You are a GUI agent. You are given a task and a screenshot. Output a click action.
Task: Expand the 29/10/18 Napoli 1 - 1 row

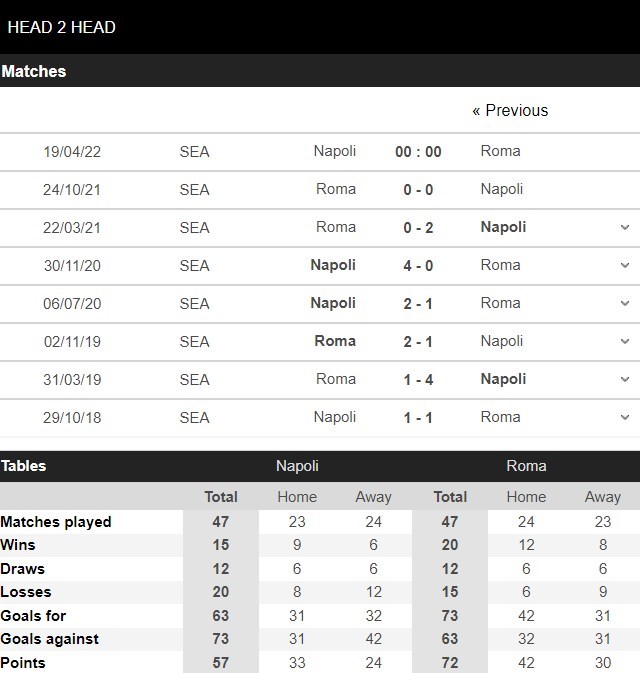pos(625,417)
